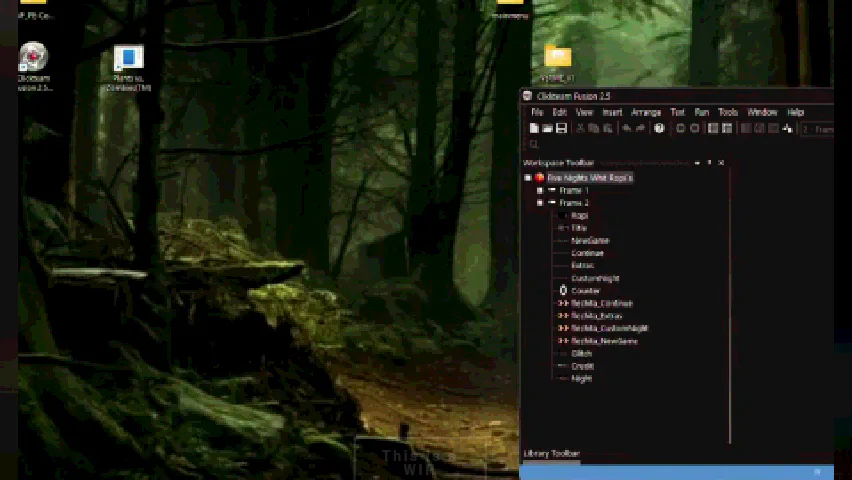852x480 pixels.
Task: Select Frame 1 in the workspace tree
Action: [574, 190]
